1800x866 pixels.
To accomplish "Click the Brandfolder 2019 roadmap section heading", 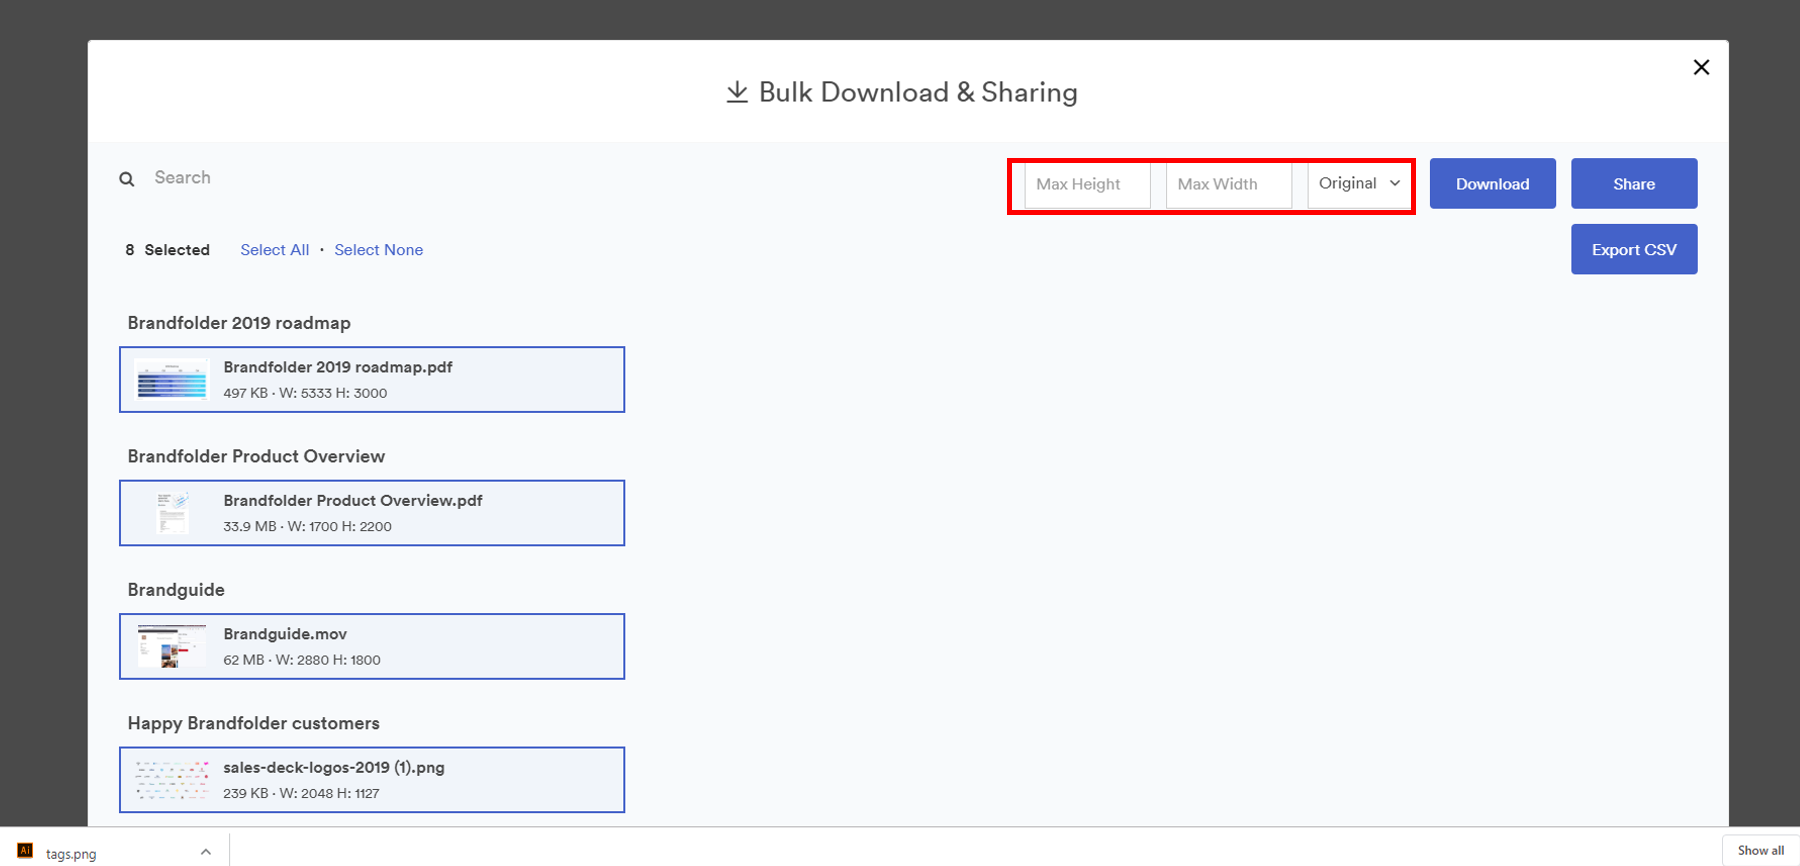I will (x=239, y=323).
